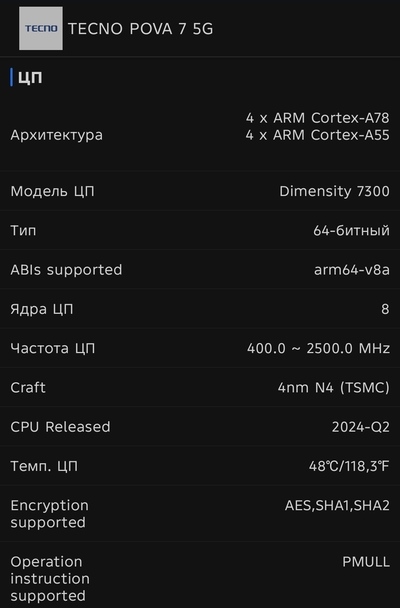Tap the TECNO brand logo icon
This screenshot has height=608, width=400.
[x=41, y=28]
